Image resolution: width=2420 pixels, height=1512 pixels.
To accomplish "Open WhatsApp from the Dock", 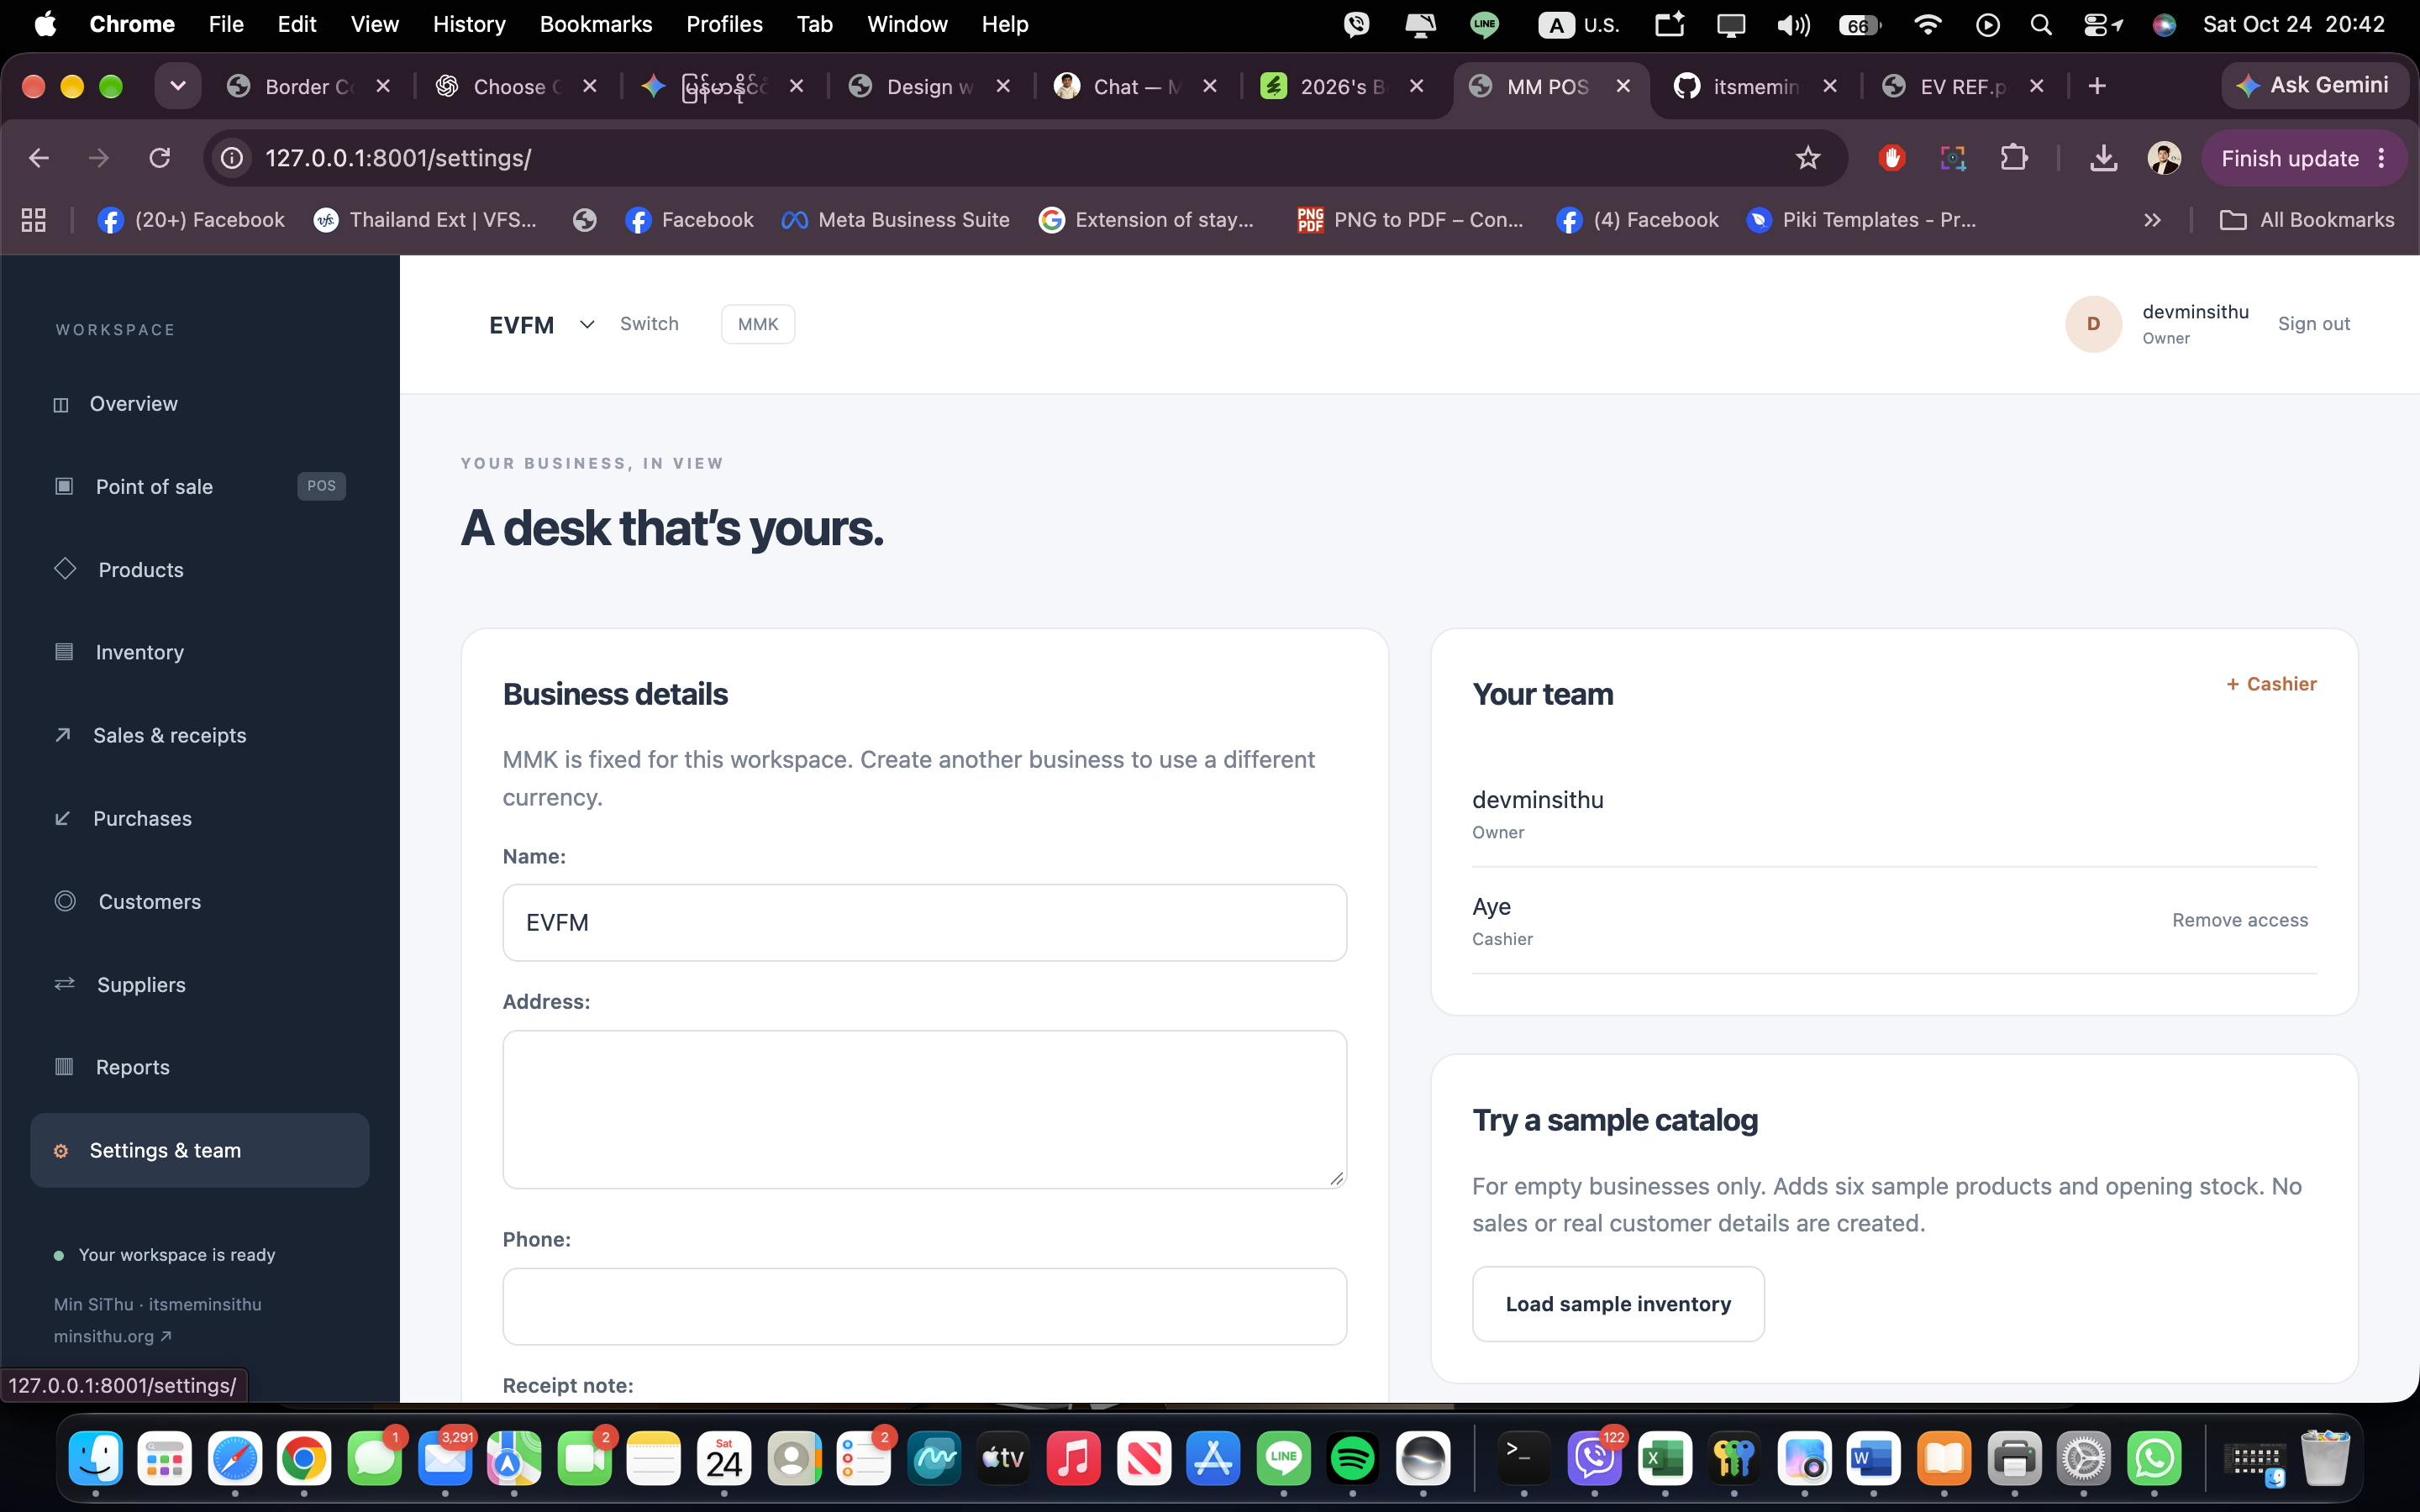I will tap(2154, 1458).
